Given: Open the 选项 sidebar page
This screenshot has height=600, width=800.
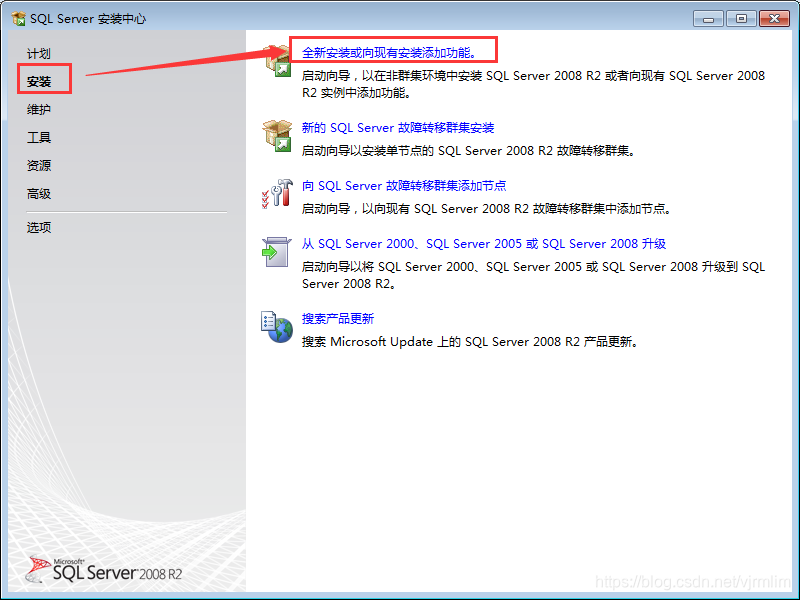Looking at the screenshot, I should pyautogui.click(x=39, y=228).
